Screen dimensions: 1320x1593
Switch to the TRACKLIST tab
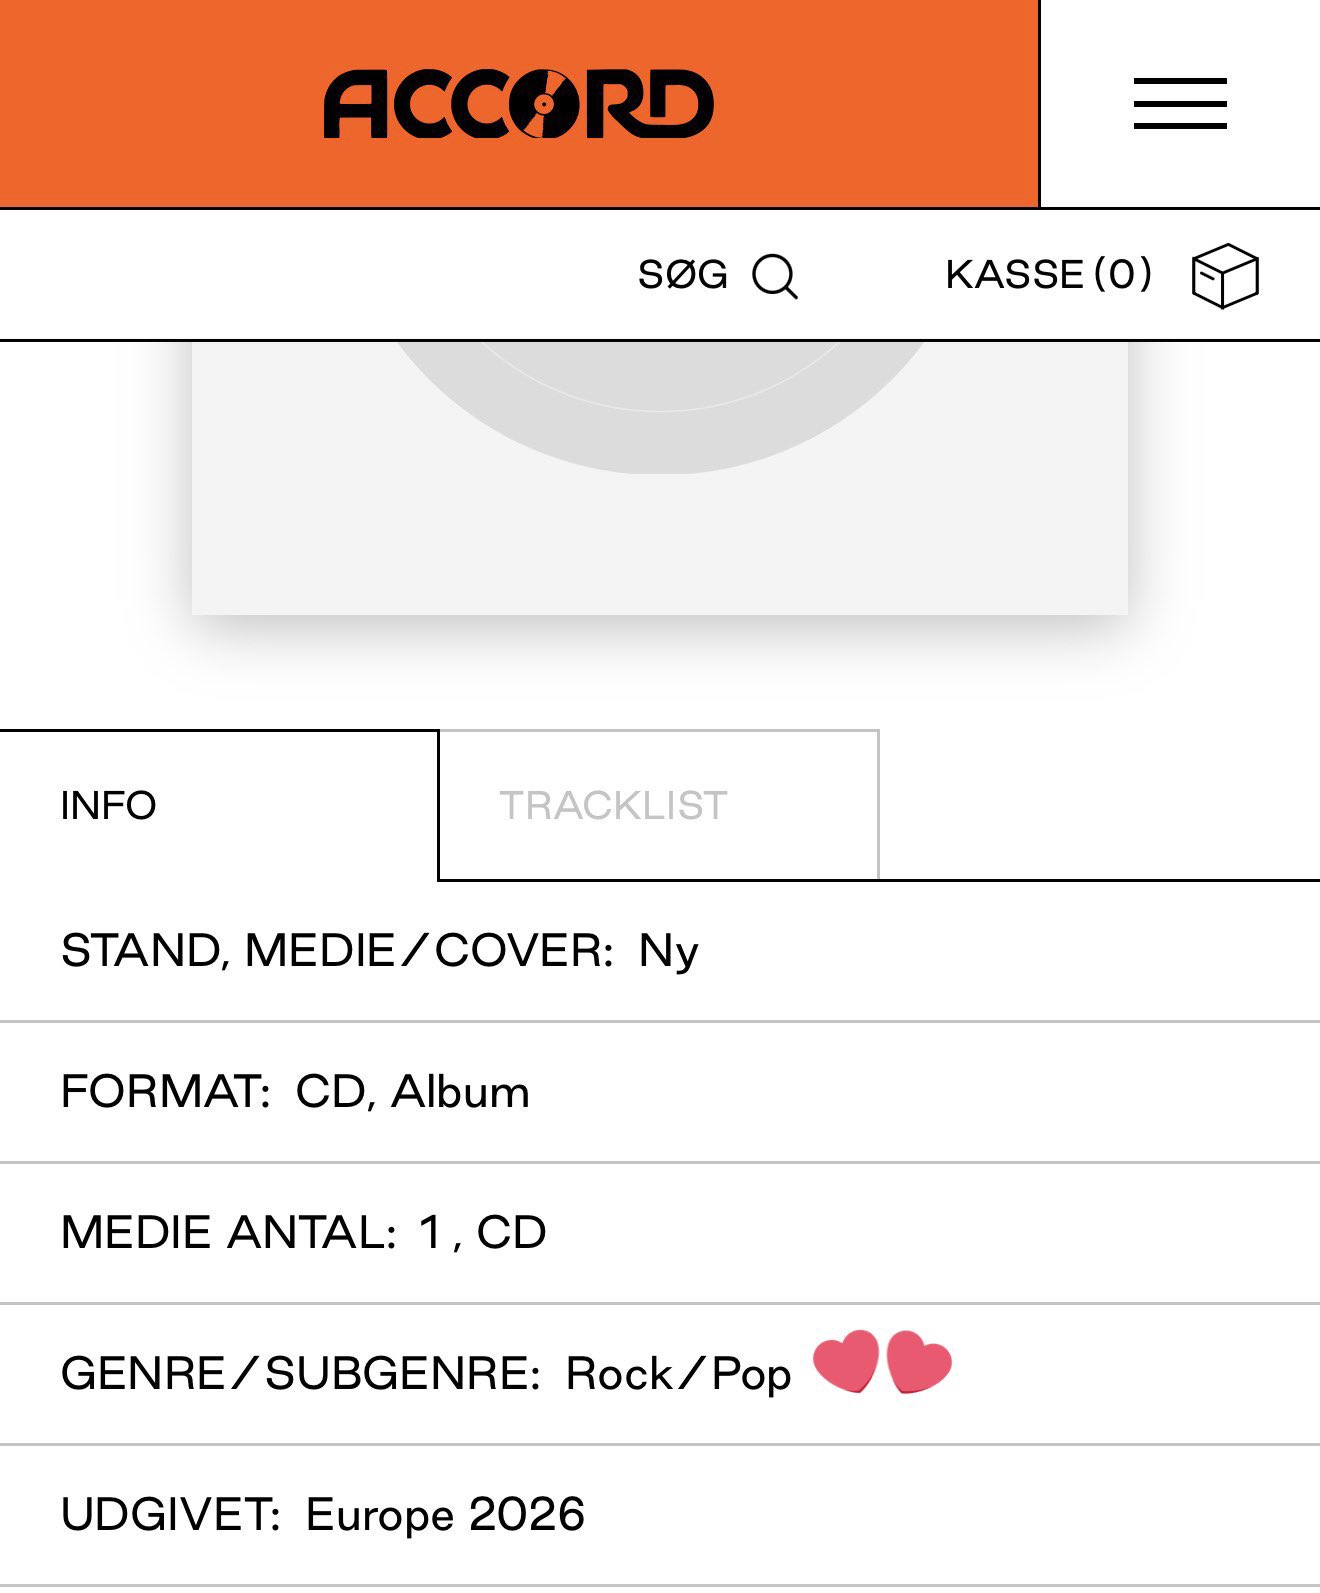pyautogui.click(x=613, y=805)
